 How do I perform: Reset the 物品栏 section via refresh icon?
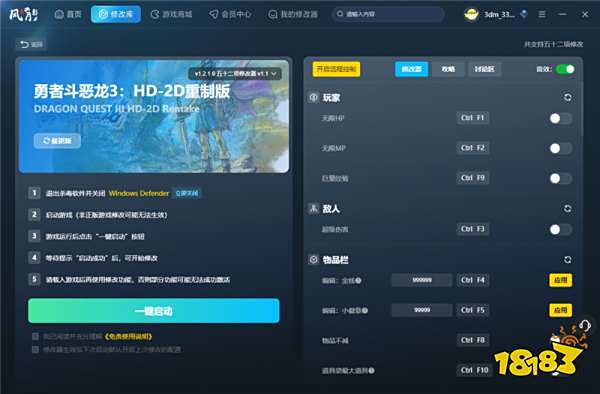click(x=567, y=260)
